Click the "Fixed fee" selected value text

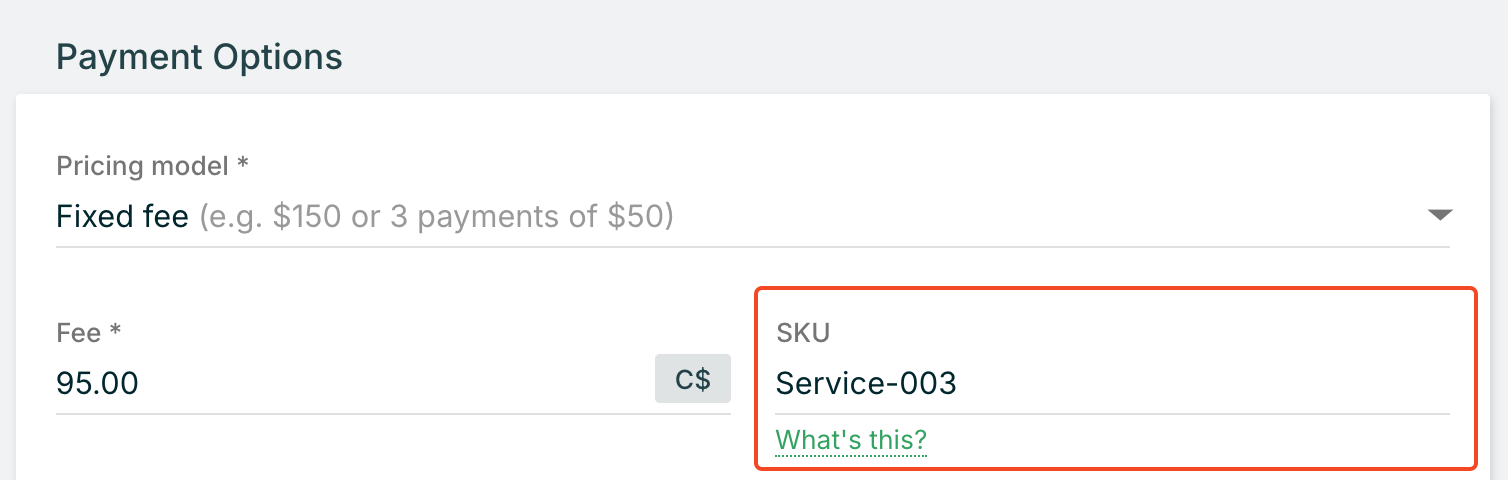tap(122, 216)
